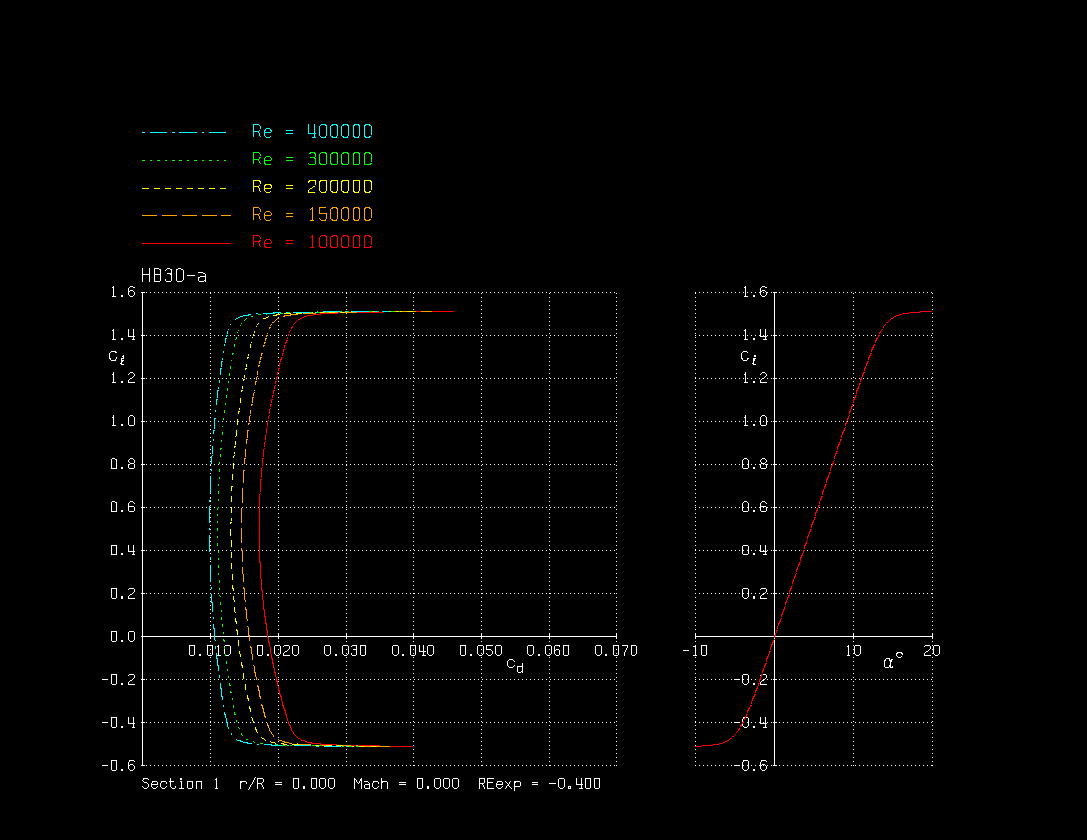Click the Mach = 0.000 value
The width and height of the screenshot is (1087, 840).
point(406,784)
